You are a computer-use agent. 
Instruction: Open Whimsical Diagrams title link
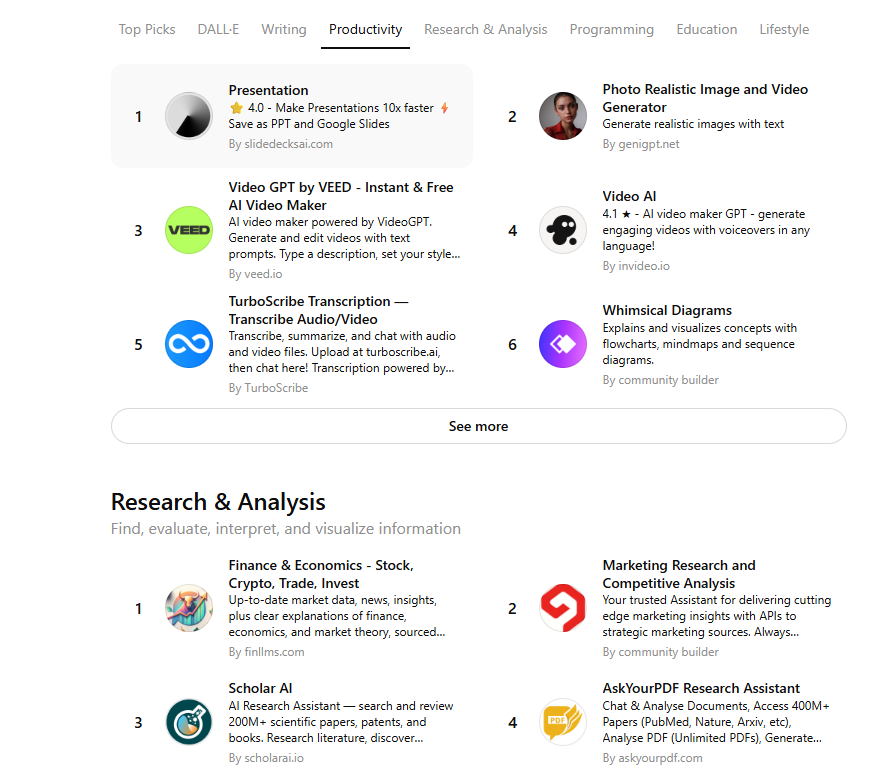click(667, 310)
